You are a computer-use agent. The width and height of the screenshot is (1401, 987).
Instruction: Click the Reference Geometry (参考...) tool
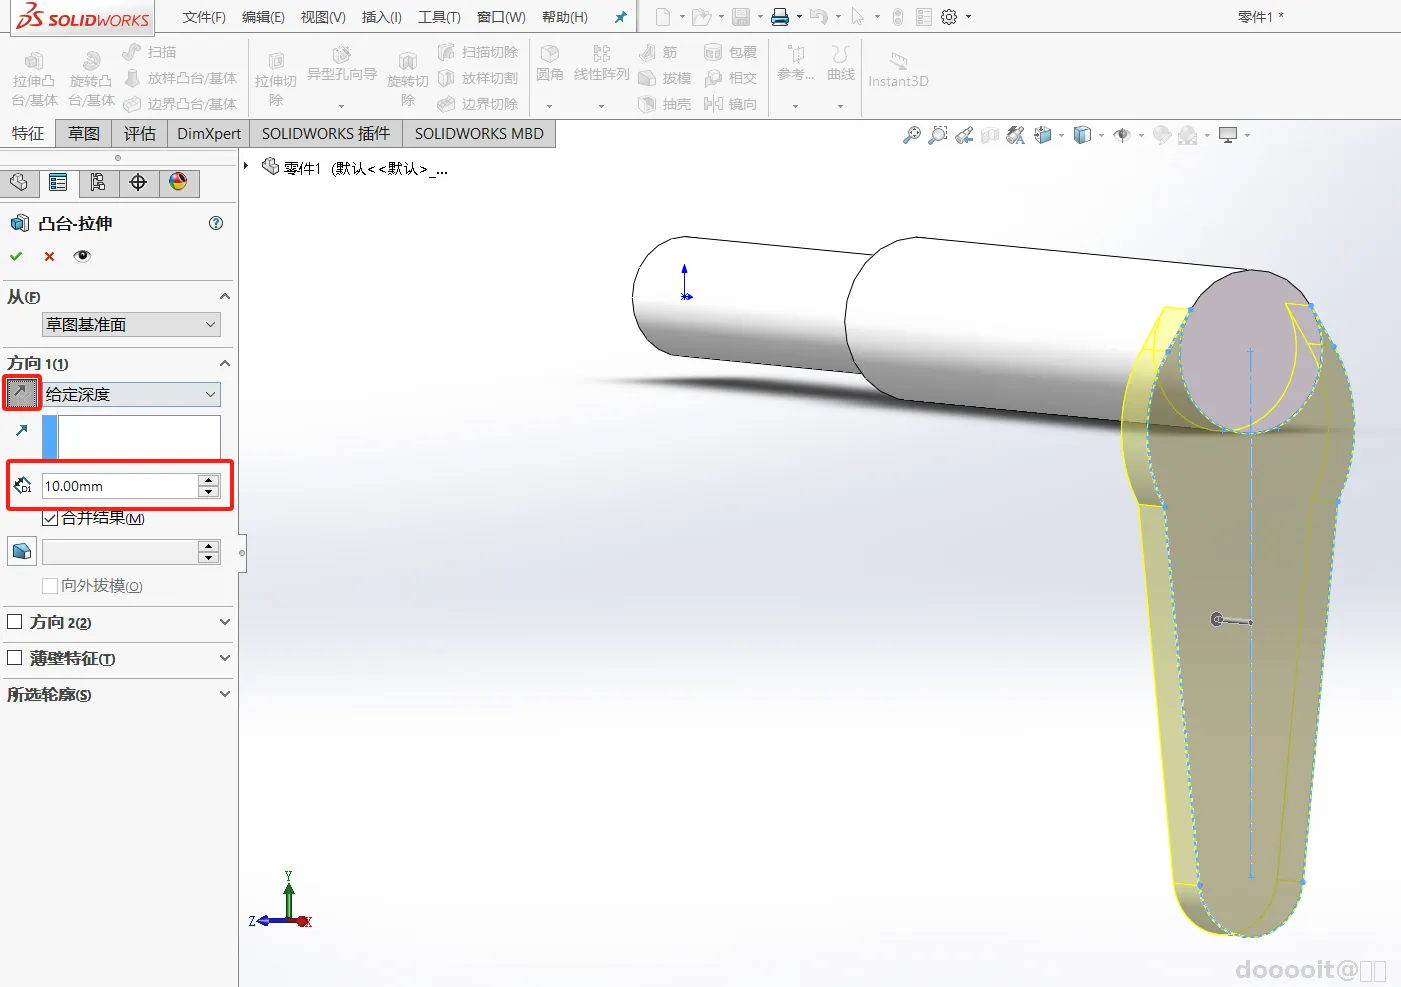(x=795, y=64)
